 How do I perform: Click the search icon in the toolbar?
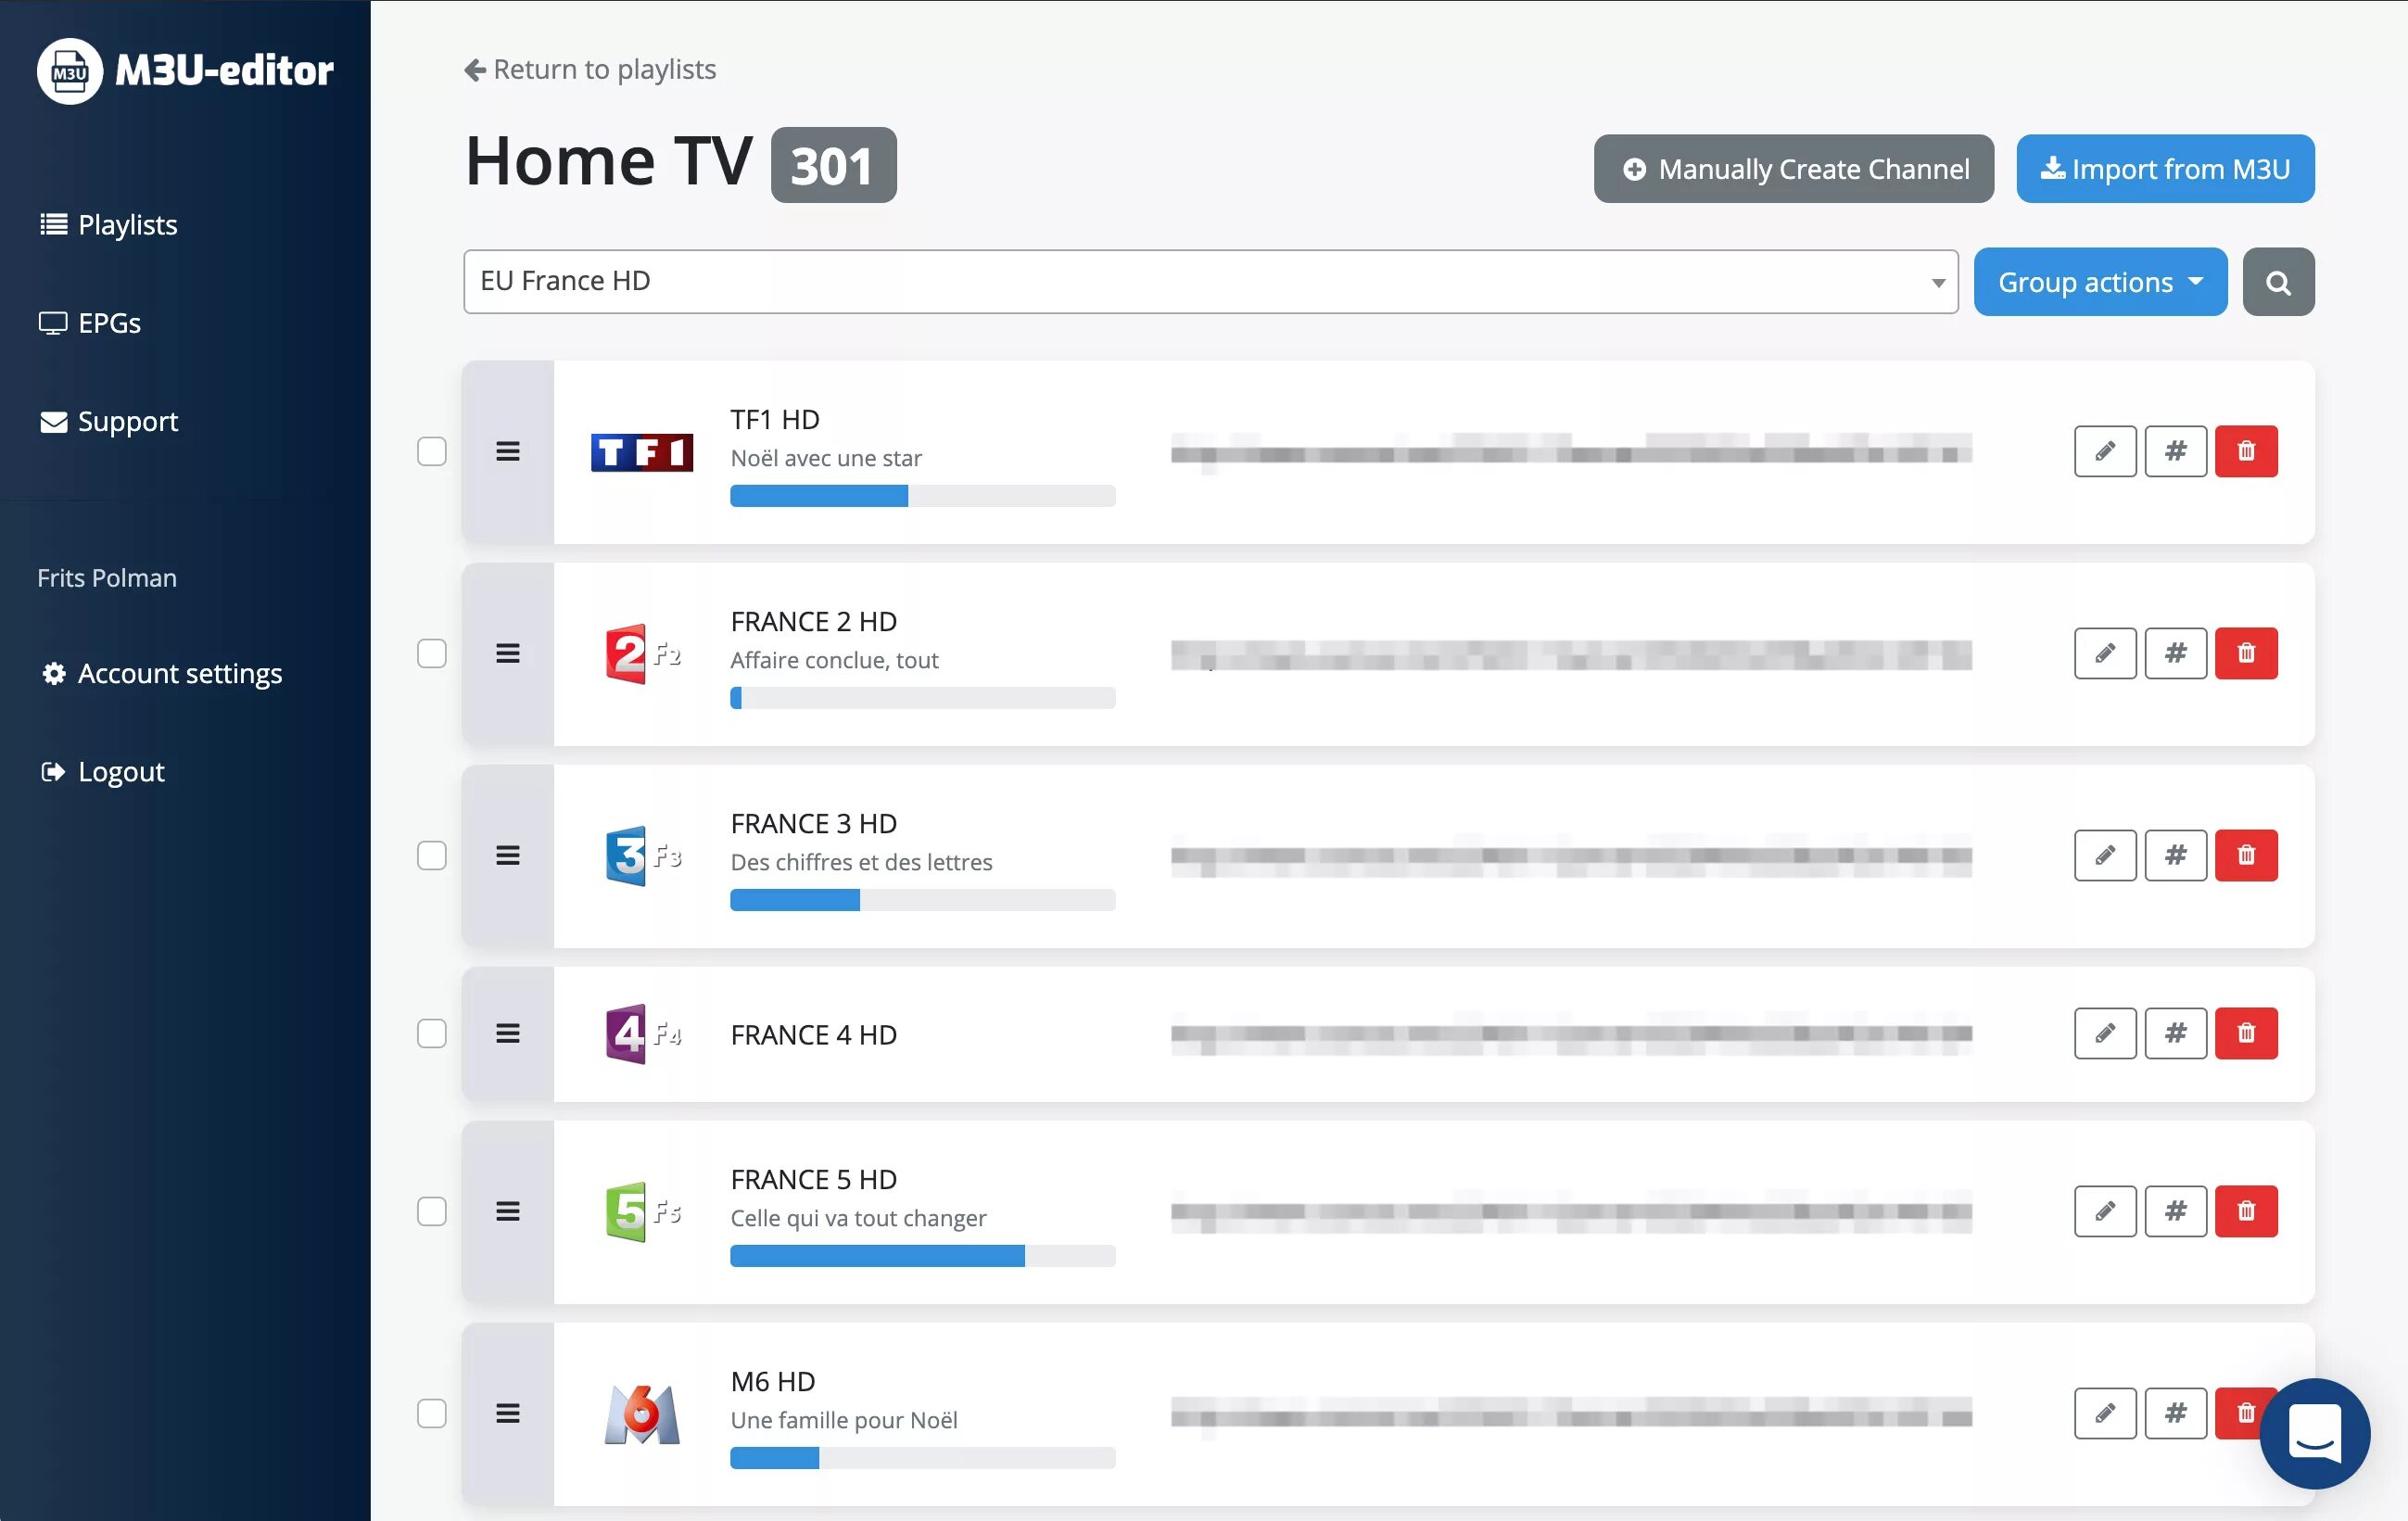[x=2278, y=280]
